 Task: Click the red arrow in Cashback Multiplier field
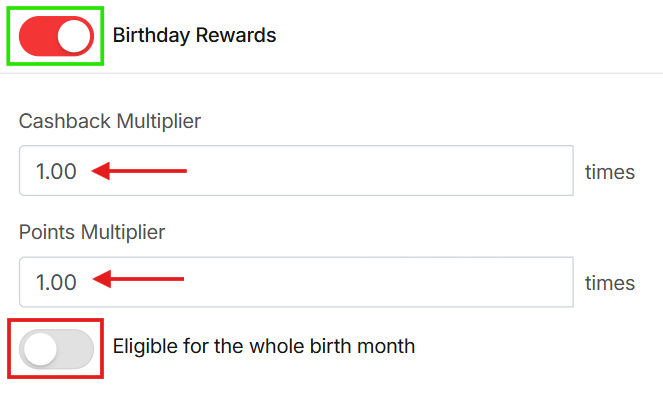coord(140,171)
